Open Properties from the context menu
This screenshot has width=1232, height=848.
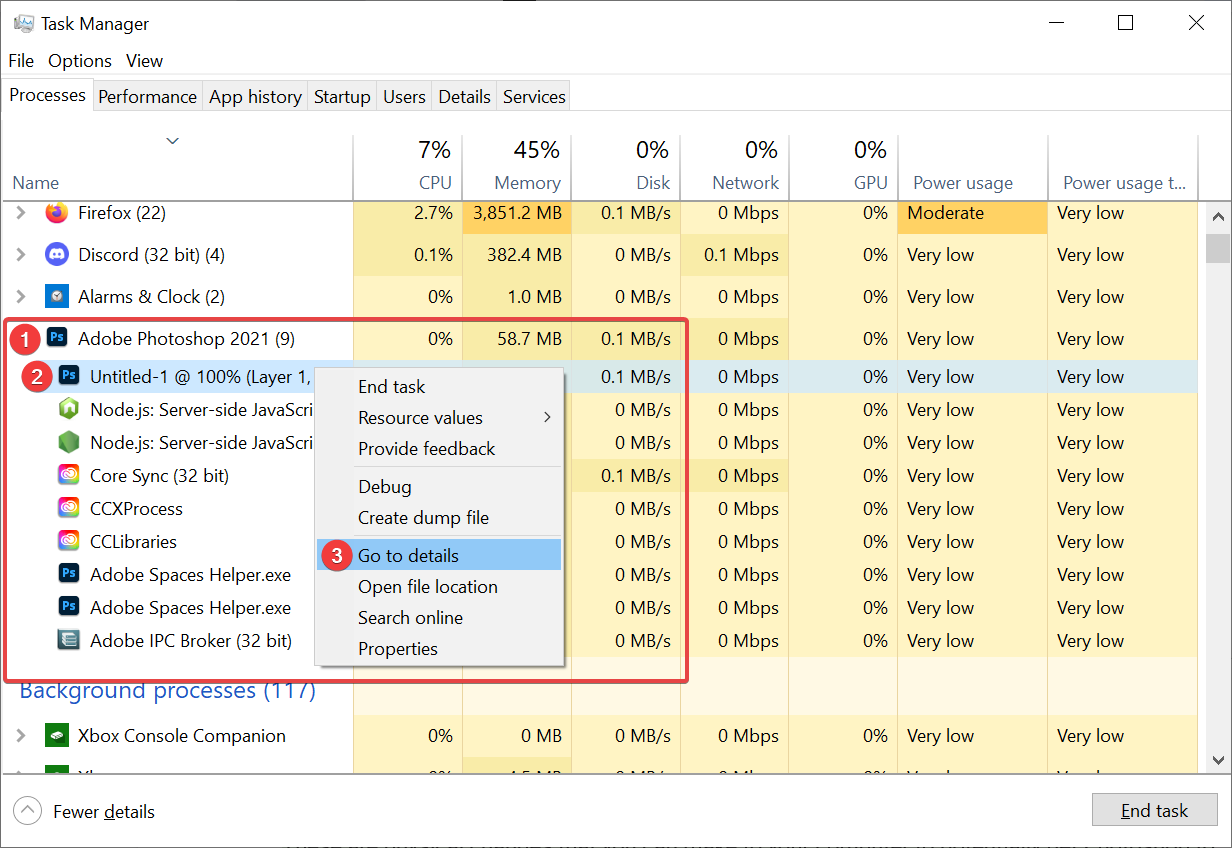[440, 648]
